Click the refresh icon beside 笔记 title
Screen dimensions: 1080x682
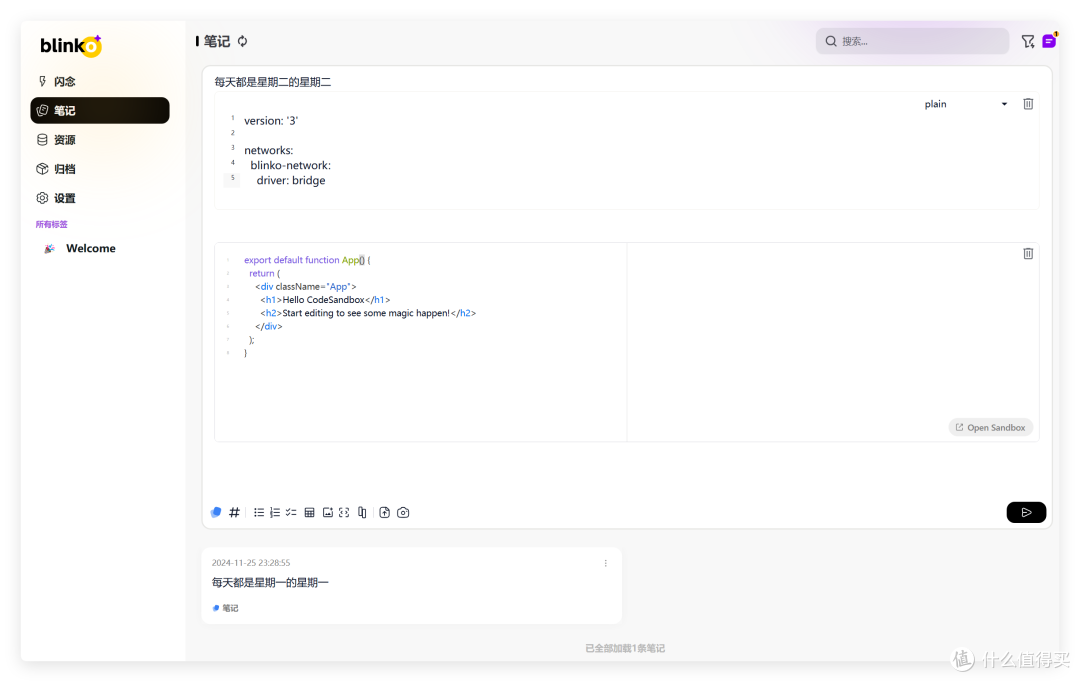click(242, 41)
